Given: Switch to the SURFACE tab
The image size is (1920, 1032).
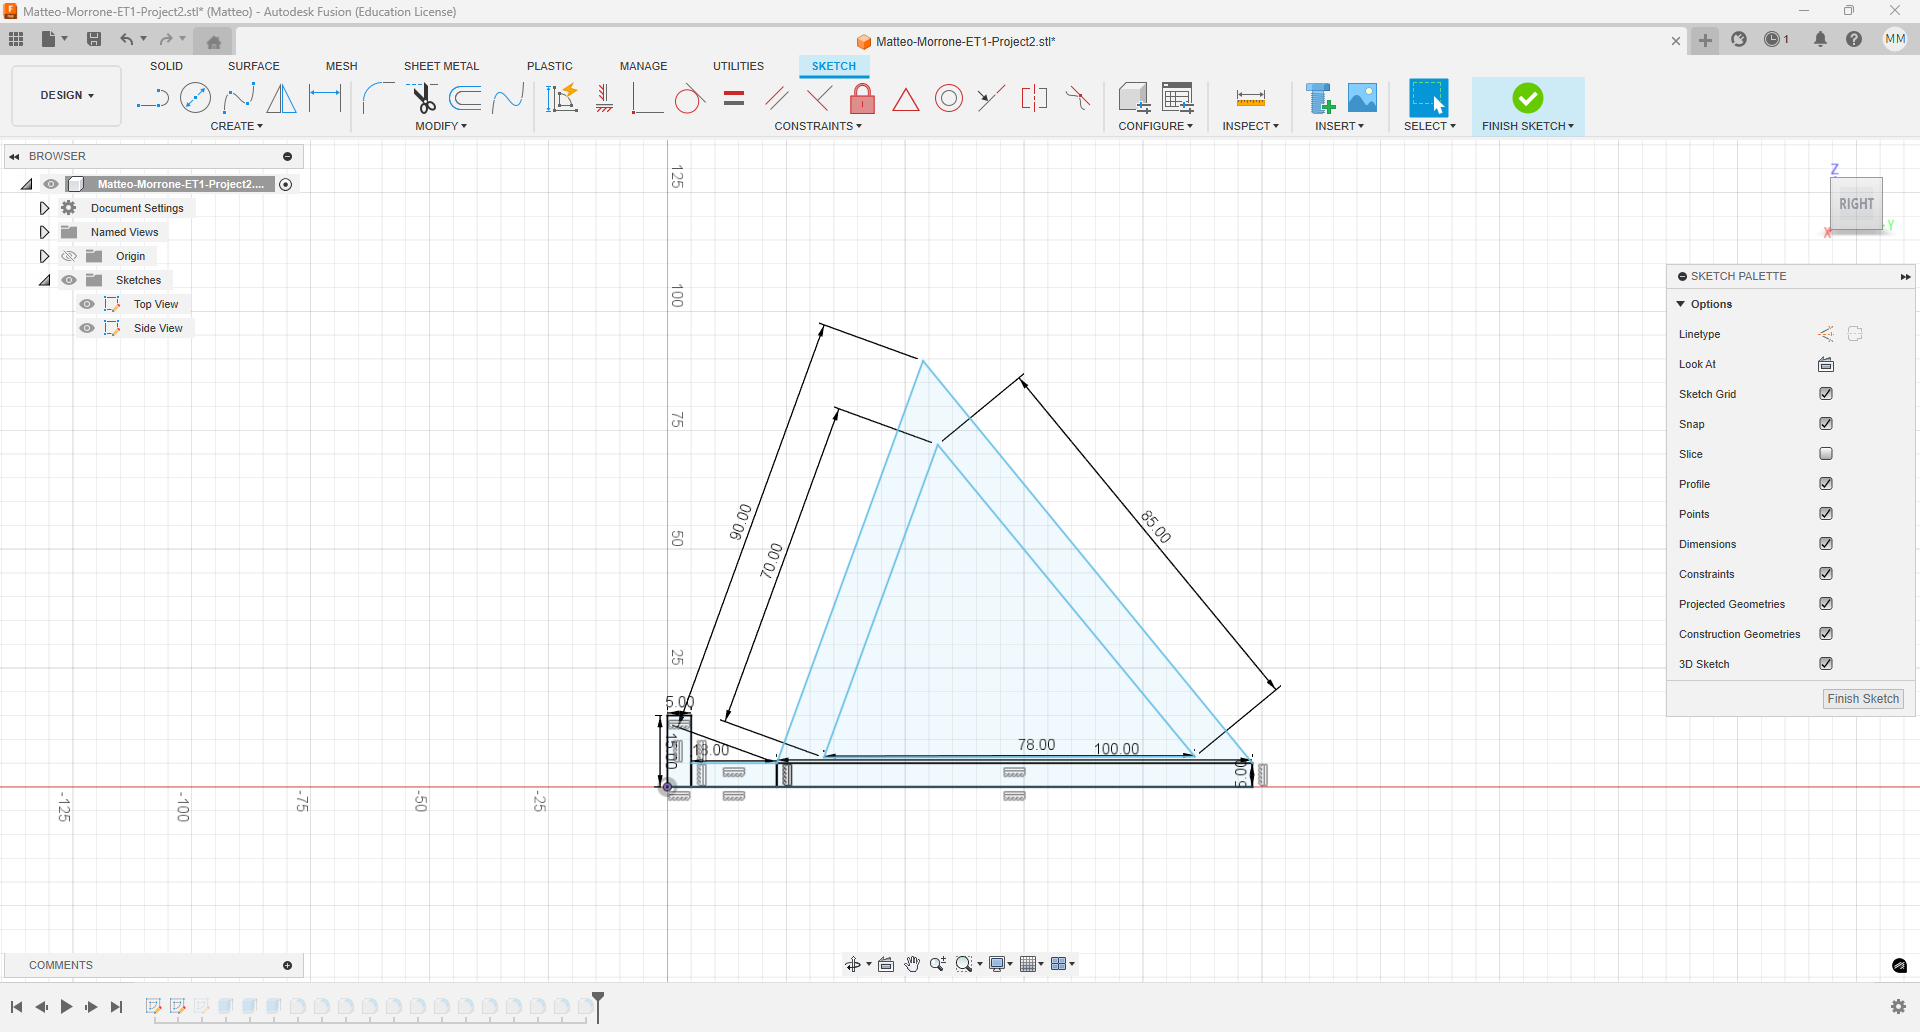Looking at the screenshot, I should pyautogui.click(x=253, y=66).
